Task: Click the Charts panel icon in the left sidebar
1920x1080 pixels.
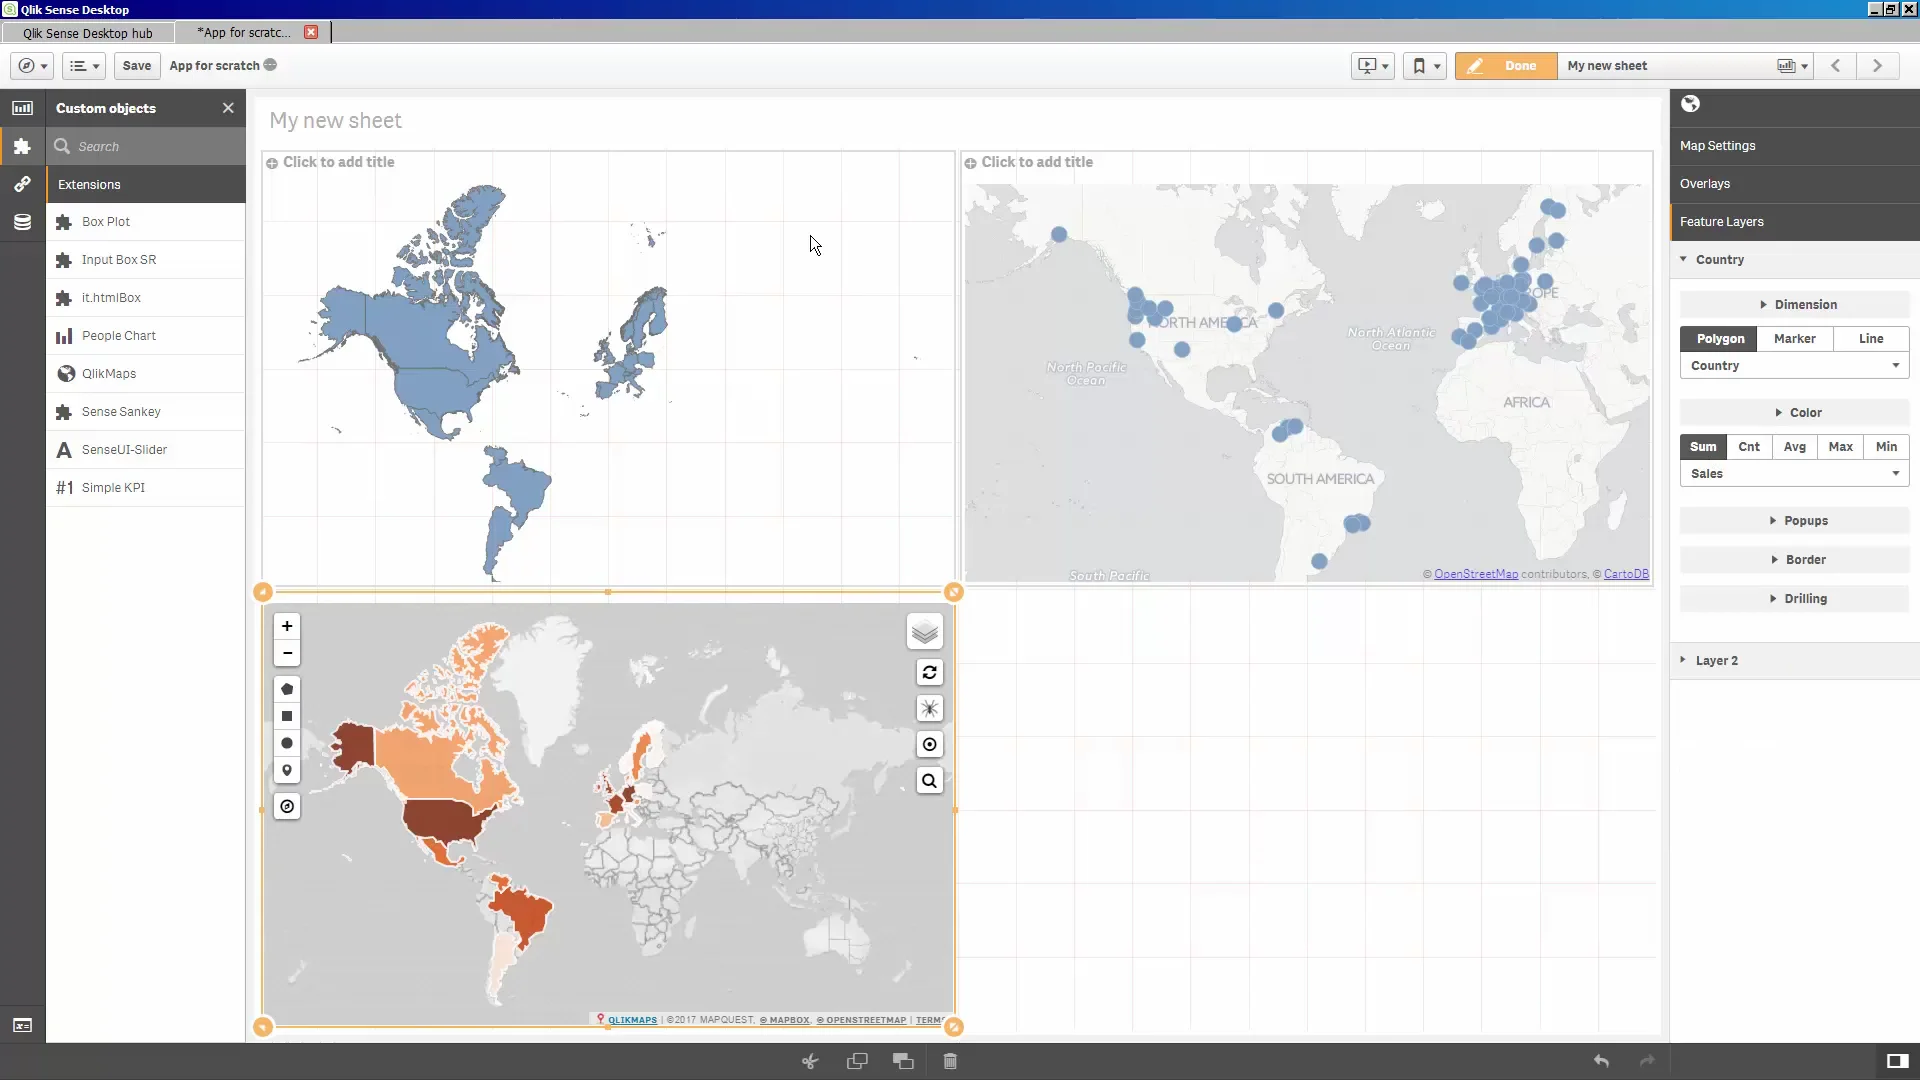Action: coord(22,107)
